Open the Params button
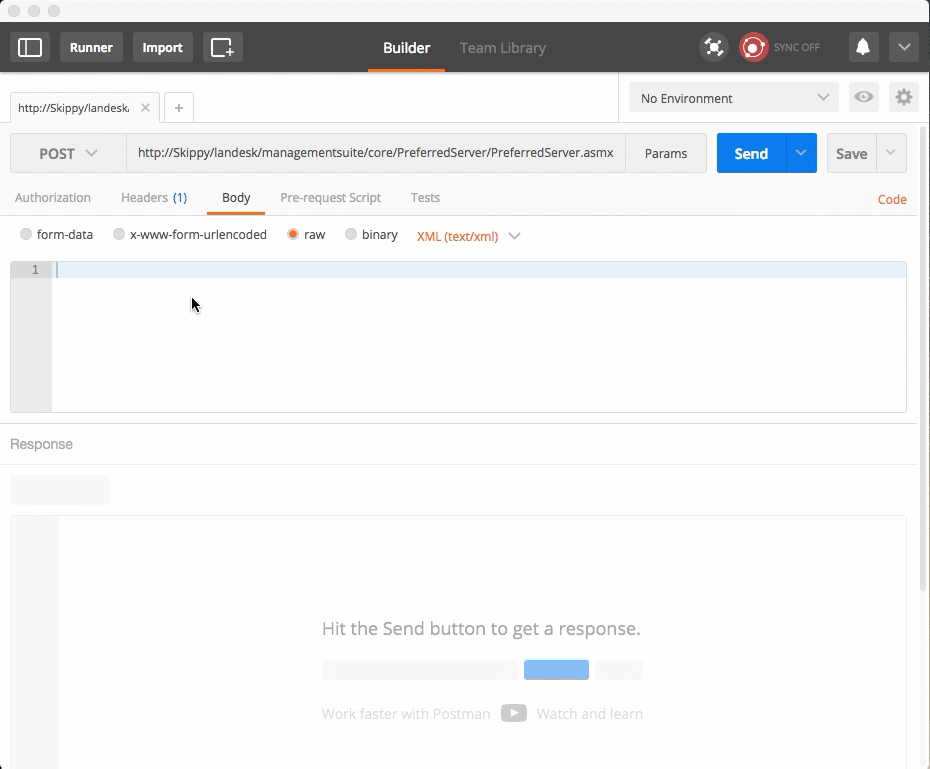The image size is (930, 769). coord(666,154)
